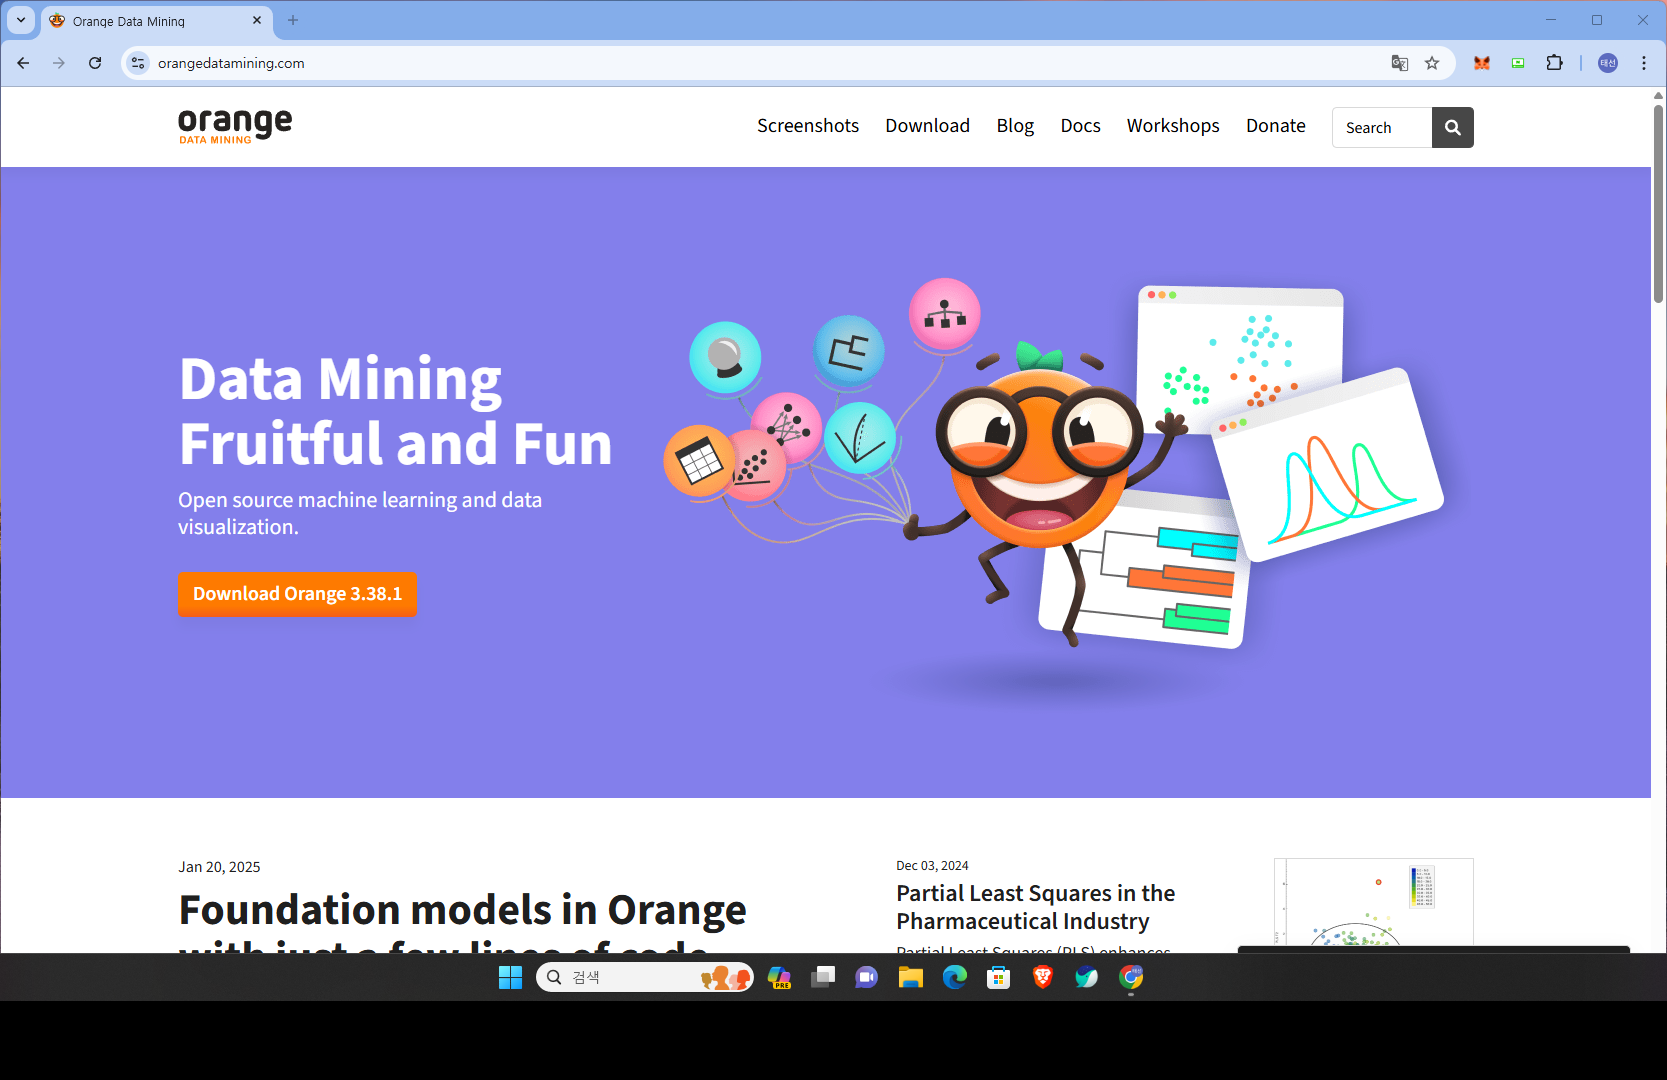
Task: Open the teal bird app in taskbar
Action: (1087, 978)
